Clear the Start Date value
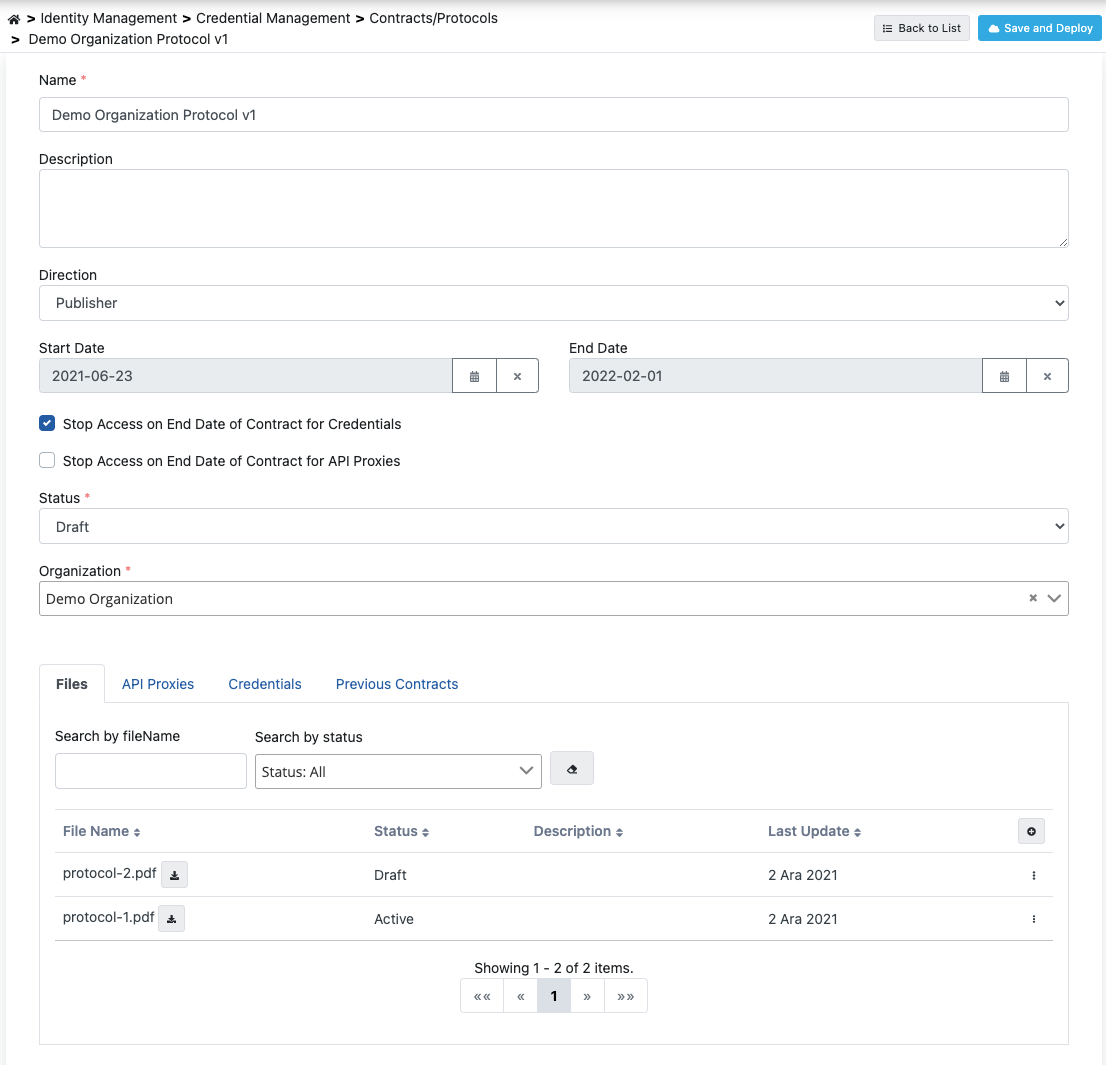Screen dimensions: 1106x1065 click(x=517, y=376)
